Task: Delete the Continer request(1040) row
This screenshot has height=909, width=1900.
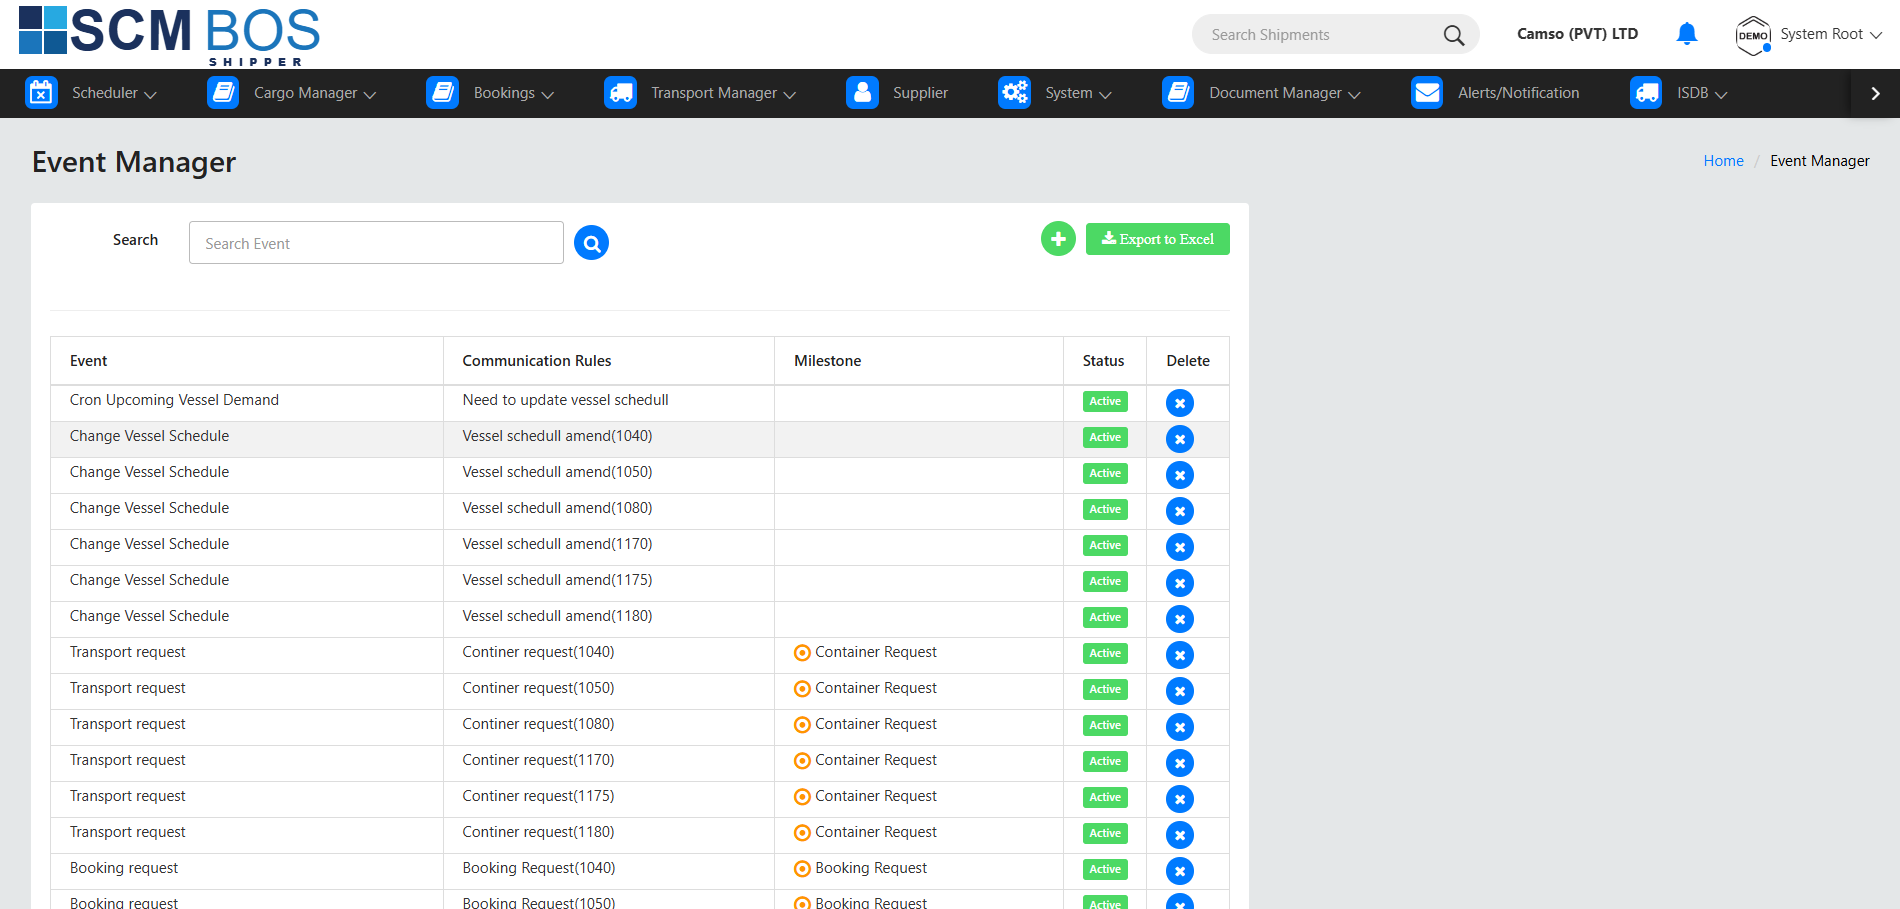Action: pyautogui.click(x=1180, y=655)
